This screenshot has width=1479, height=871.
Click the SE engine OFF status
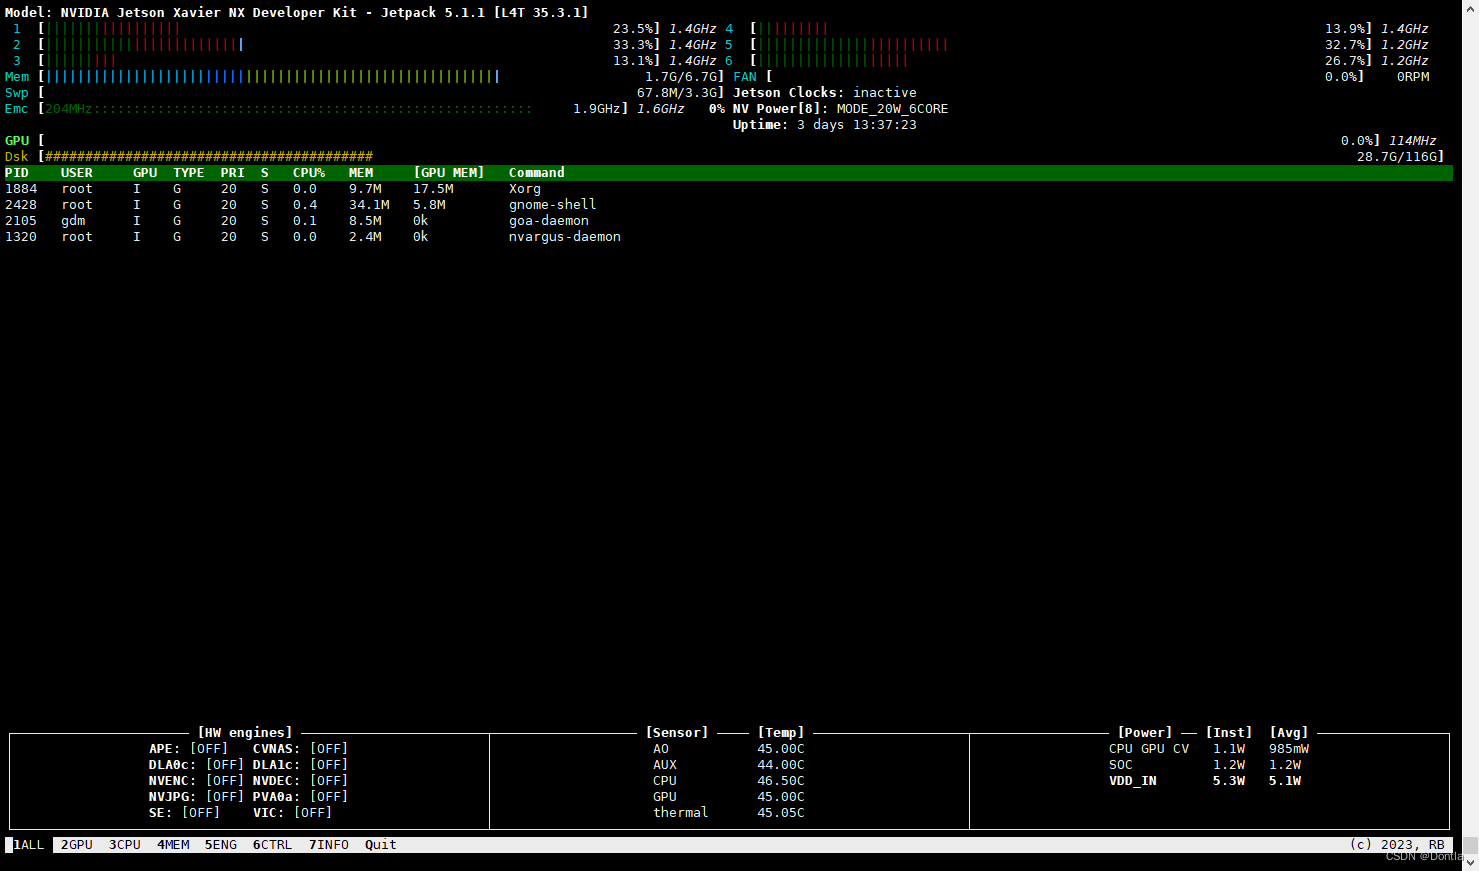point(201,813)
